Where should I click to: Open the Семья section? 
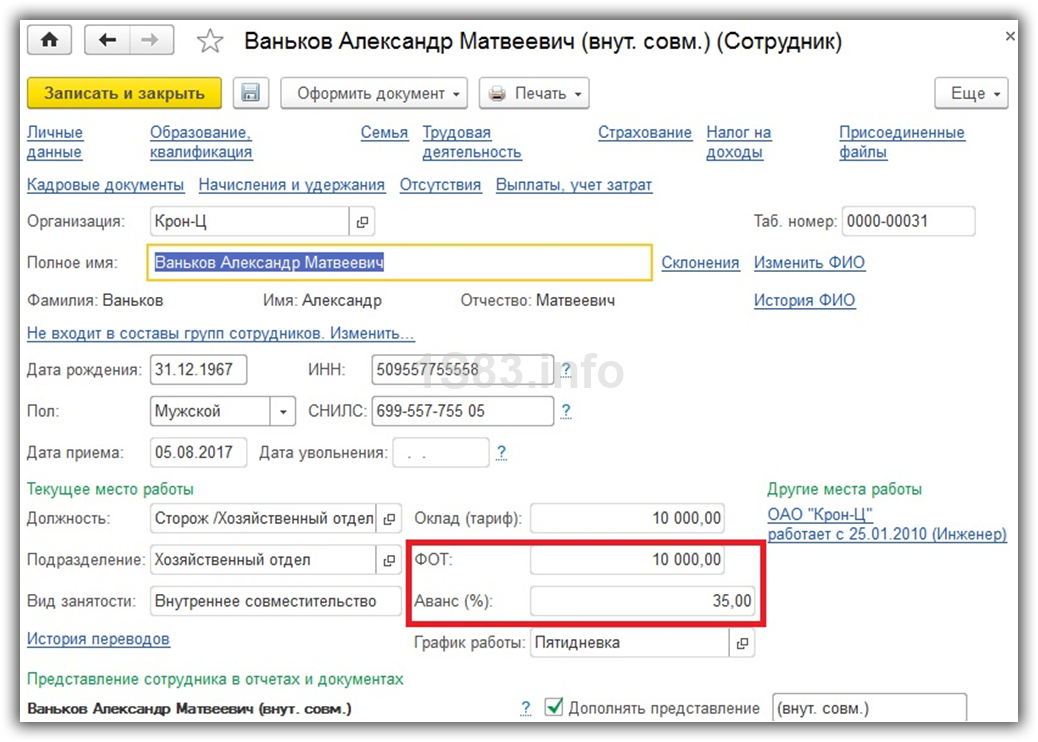(384, 132)
